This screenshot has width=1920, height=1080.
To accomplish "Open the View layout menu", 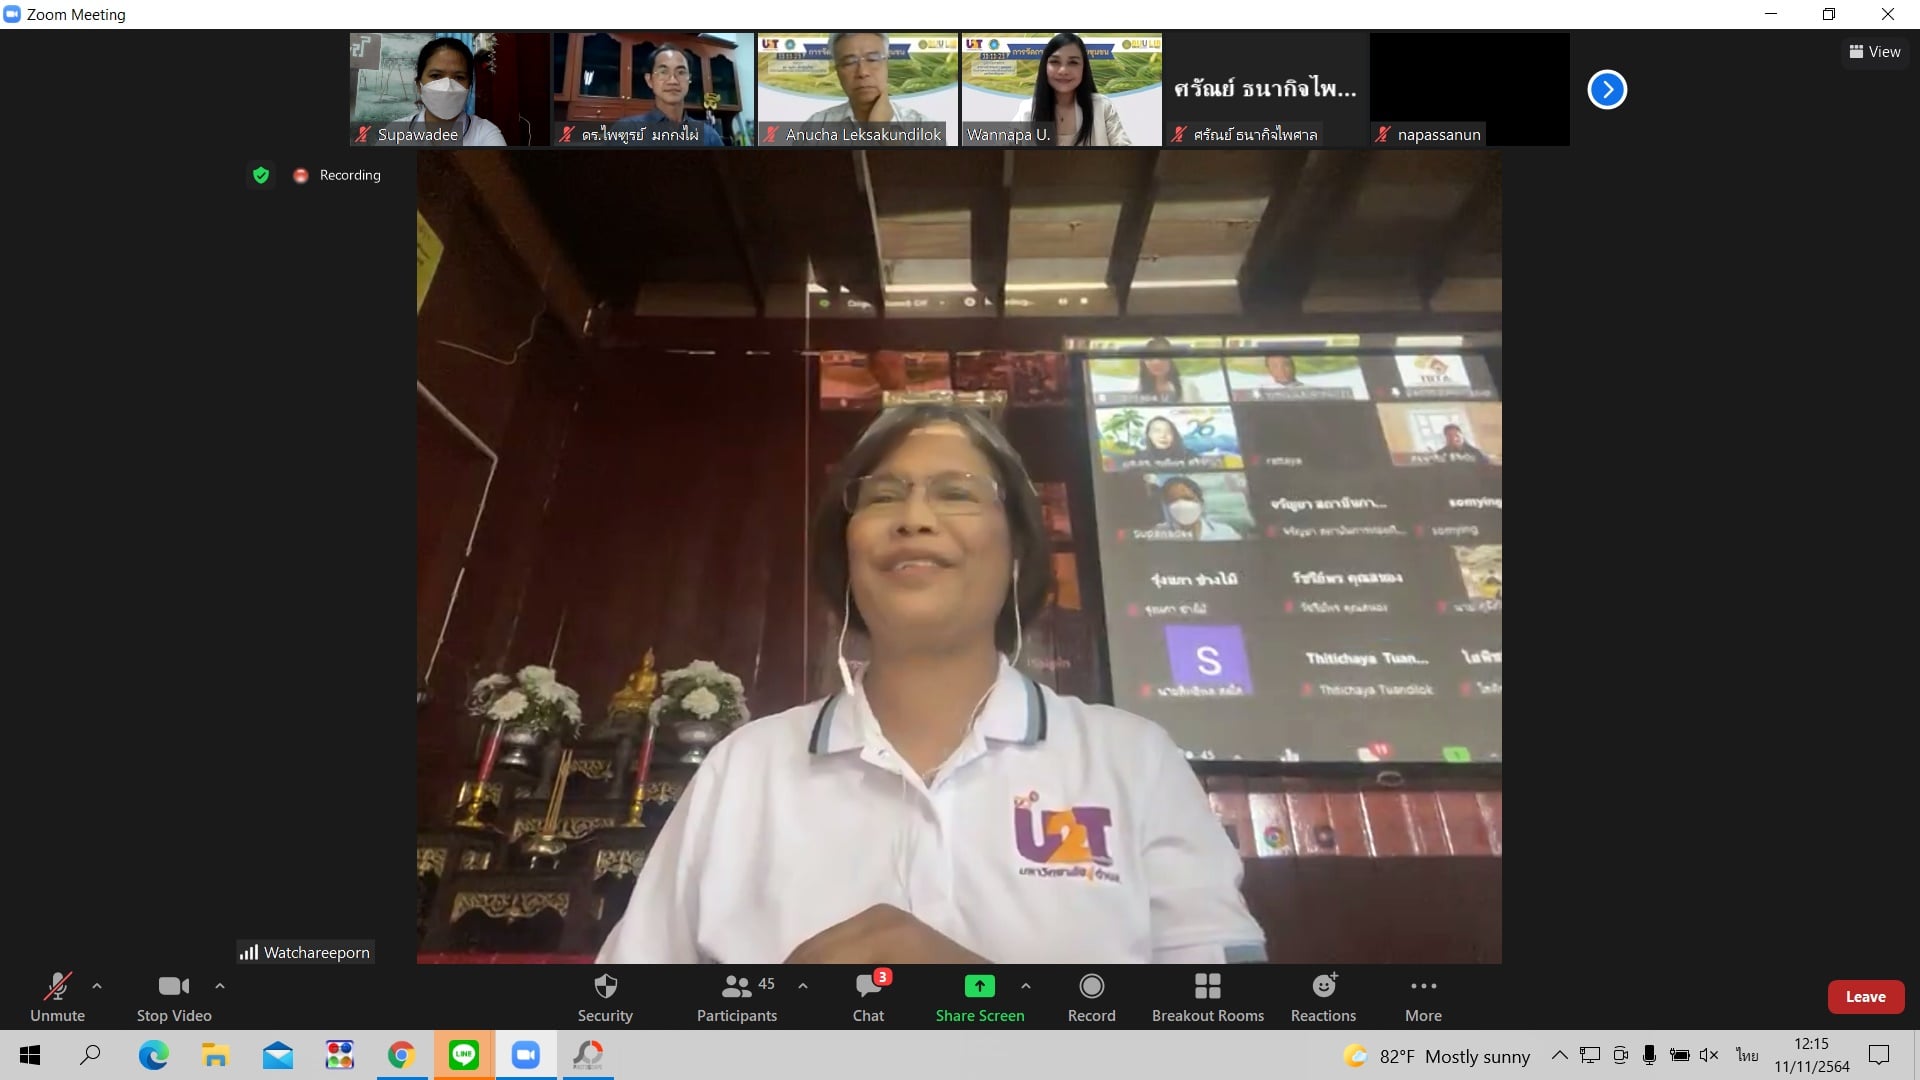I will point(1875,52).
